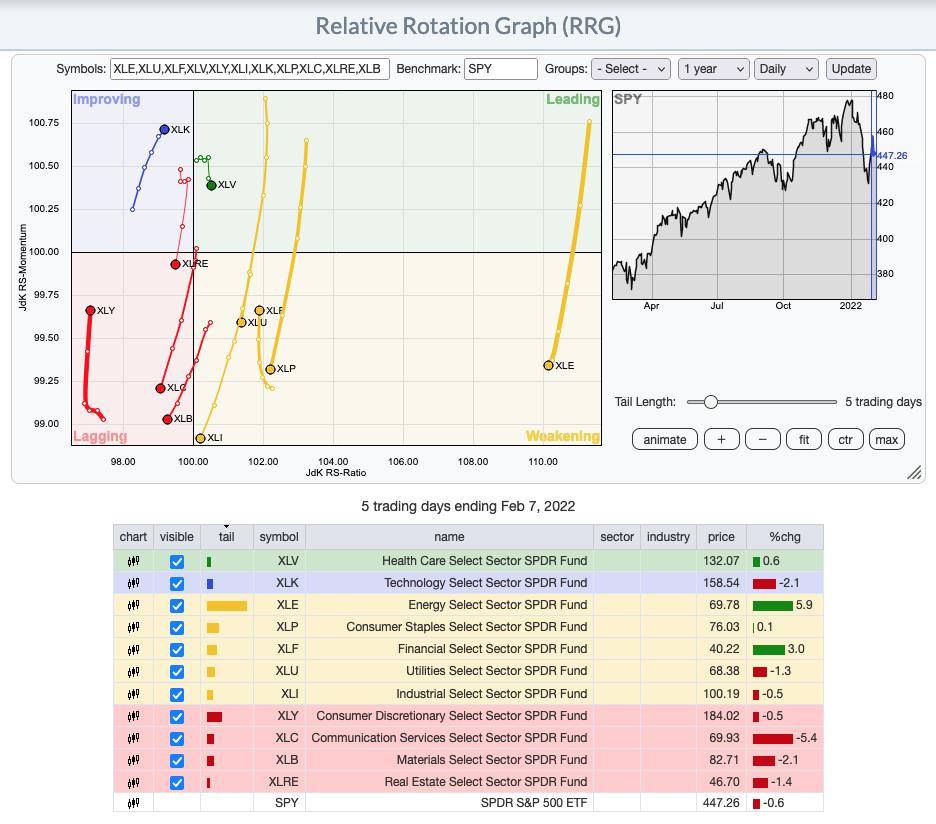
Task: Sort table by %chg column
Action: click(784, 537)
